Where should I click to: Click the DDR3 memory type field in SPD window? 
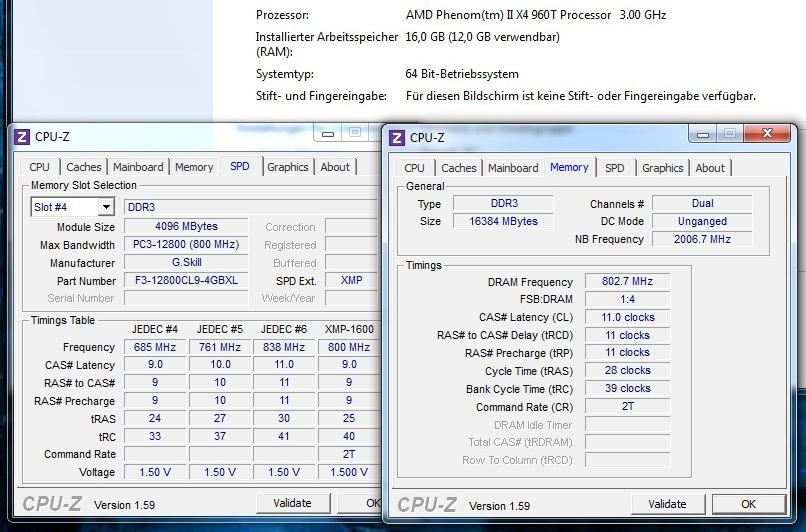coord(251,207)
